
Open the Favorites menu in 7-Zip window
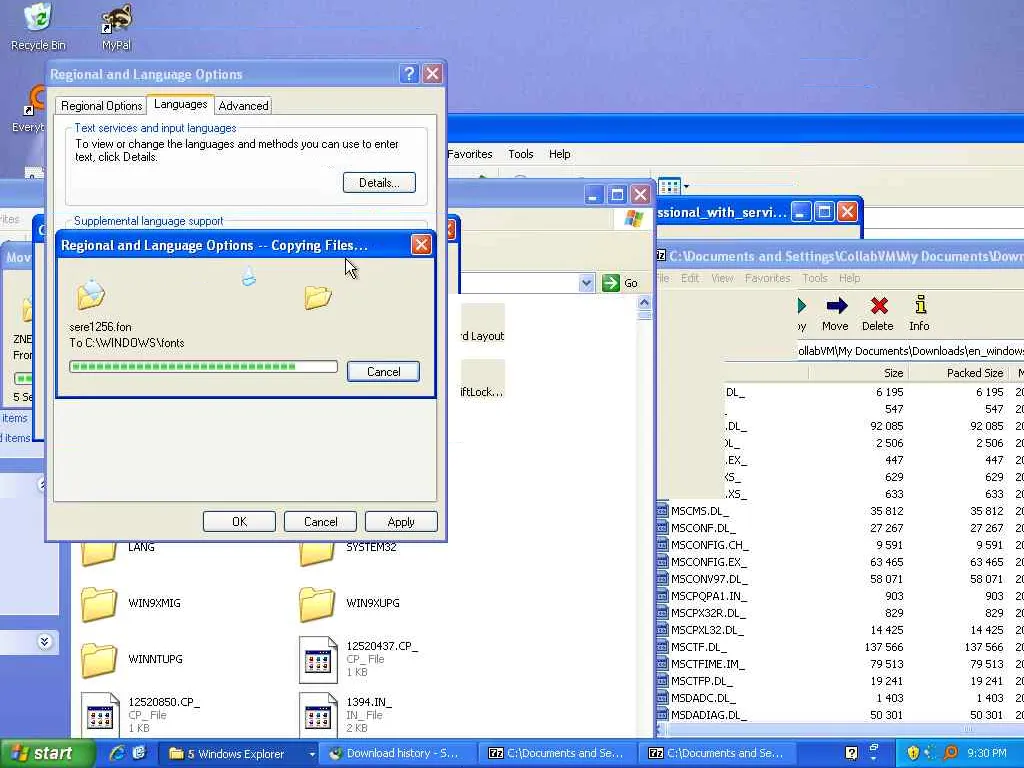click(x=767, y=278)
